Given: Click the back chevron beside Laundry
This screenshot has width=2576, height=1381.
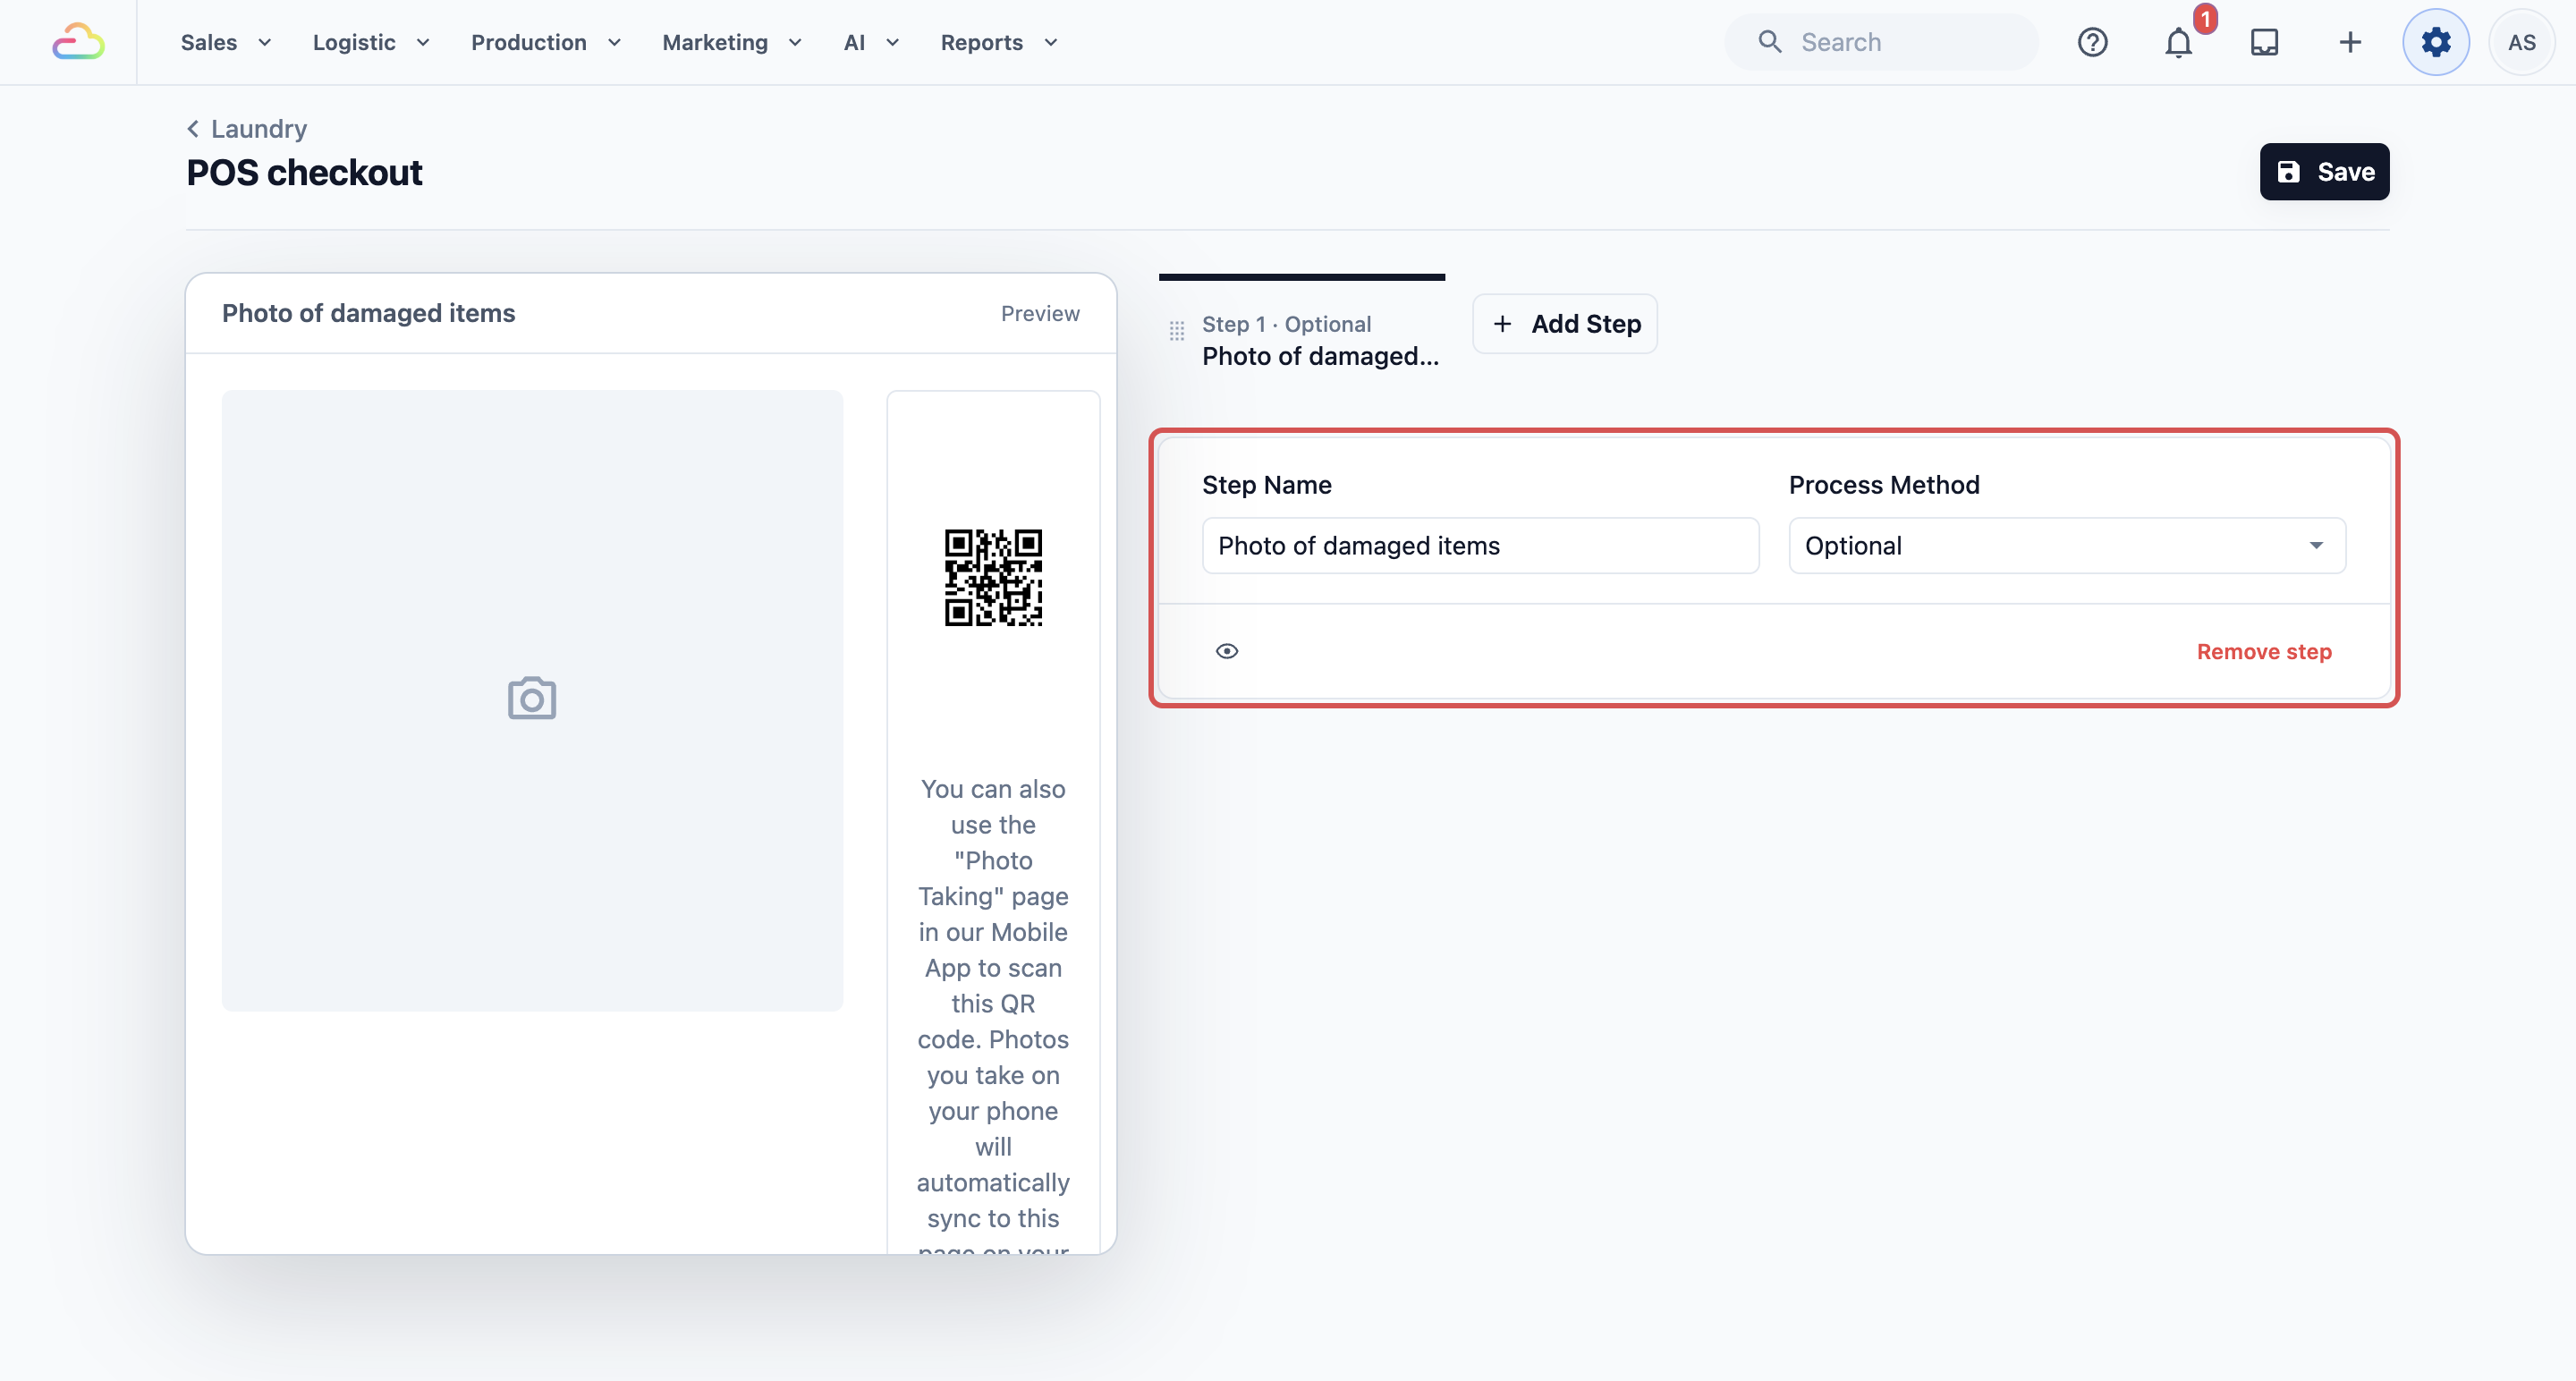Looking at the screenshot, I should [x=193, y=129].
